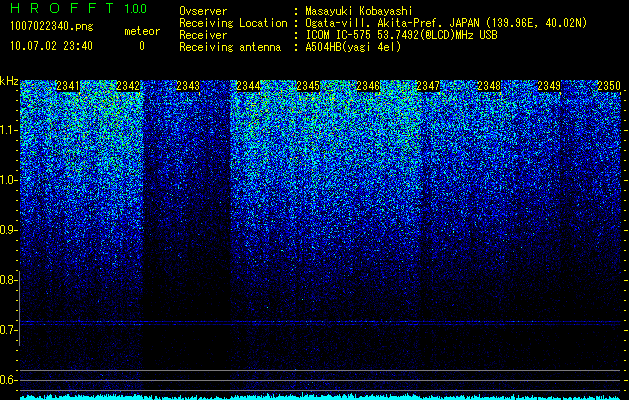This screenshot has width=629, height=400.
Task: Click the kHz axis unit label
Action: [9, 81]
